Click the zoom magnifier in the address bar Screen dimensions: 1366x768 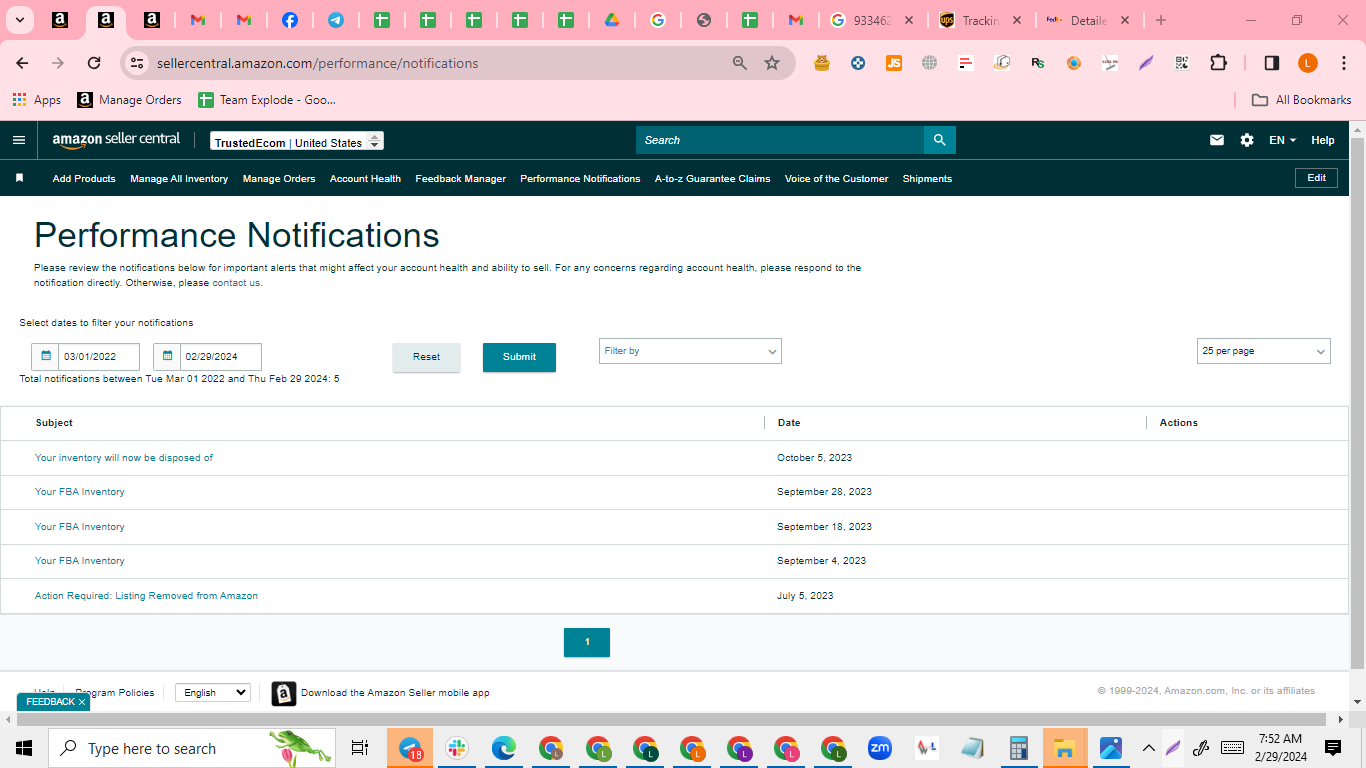pyautogui.click(x=740, y=63)
